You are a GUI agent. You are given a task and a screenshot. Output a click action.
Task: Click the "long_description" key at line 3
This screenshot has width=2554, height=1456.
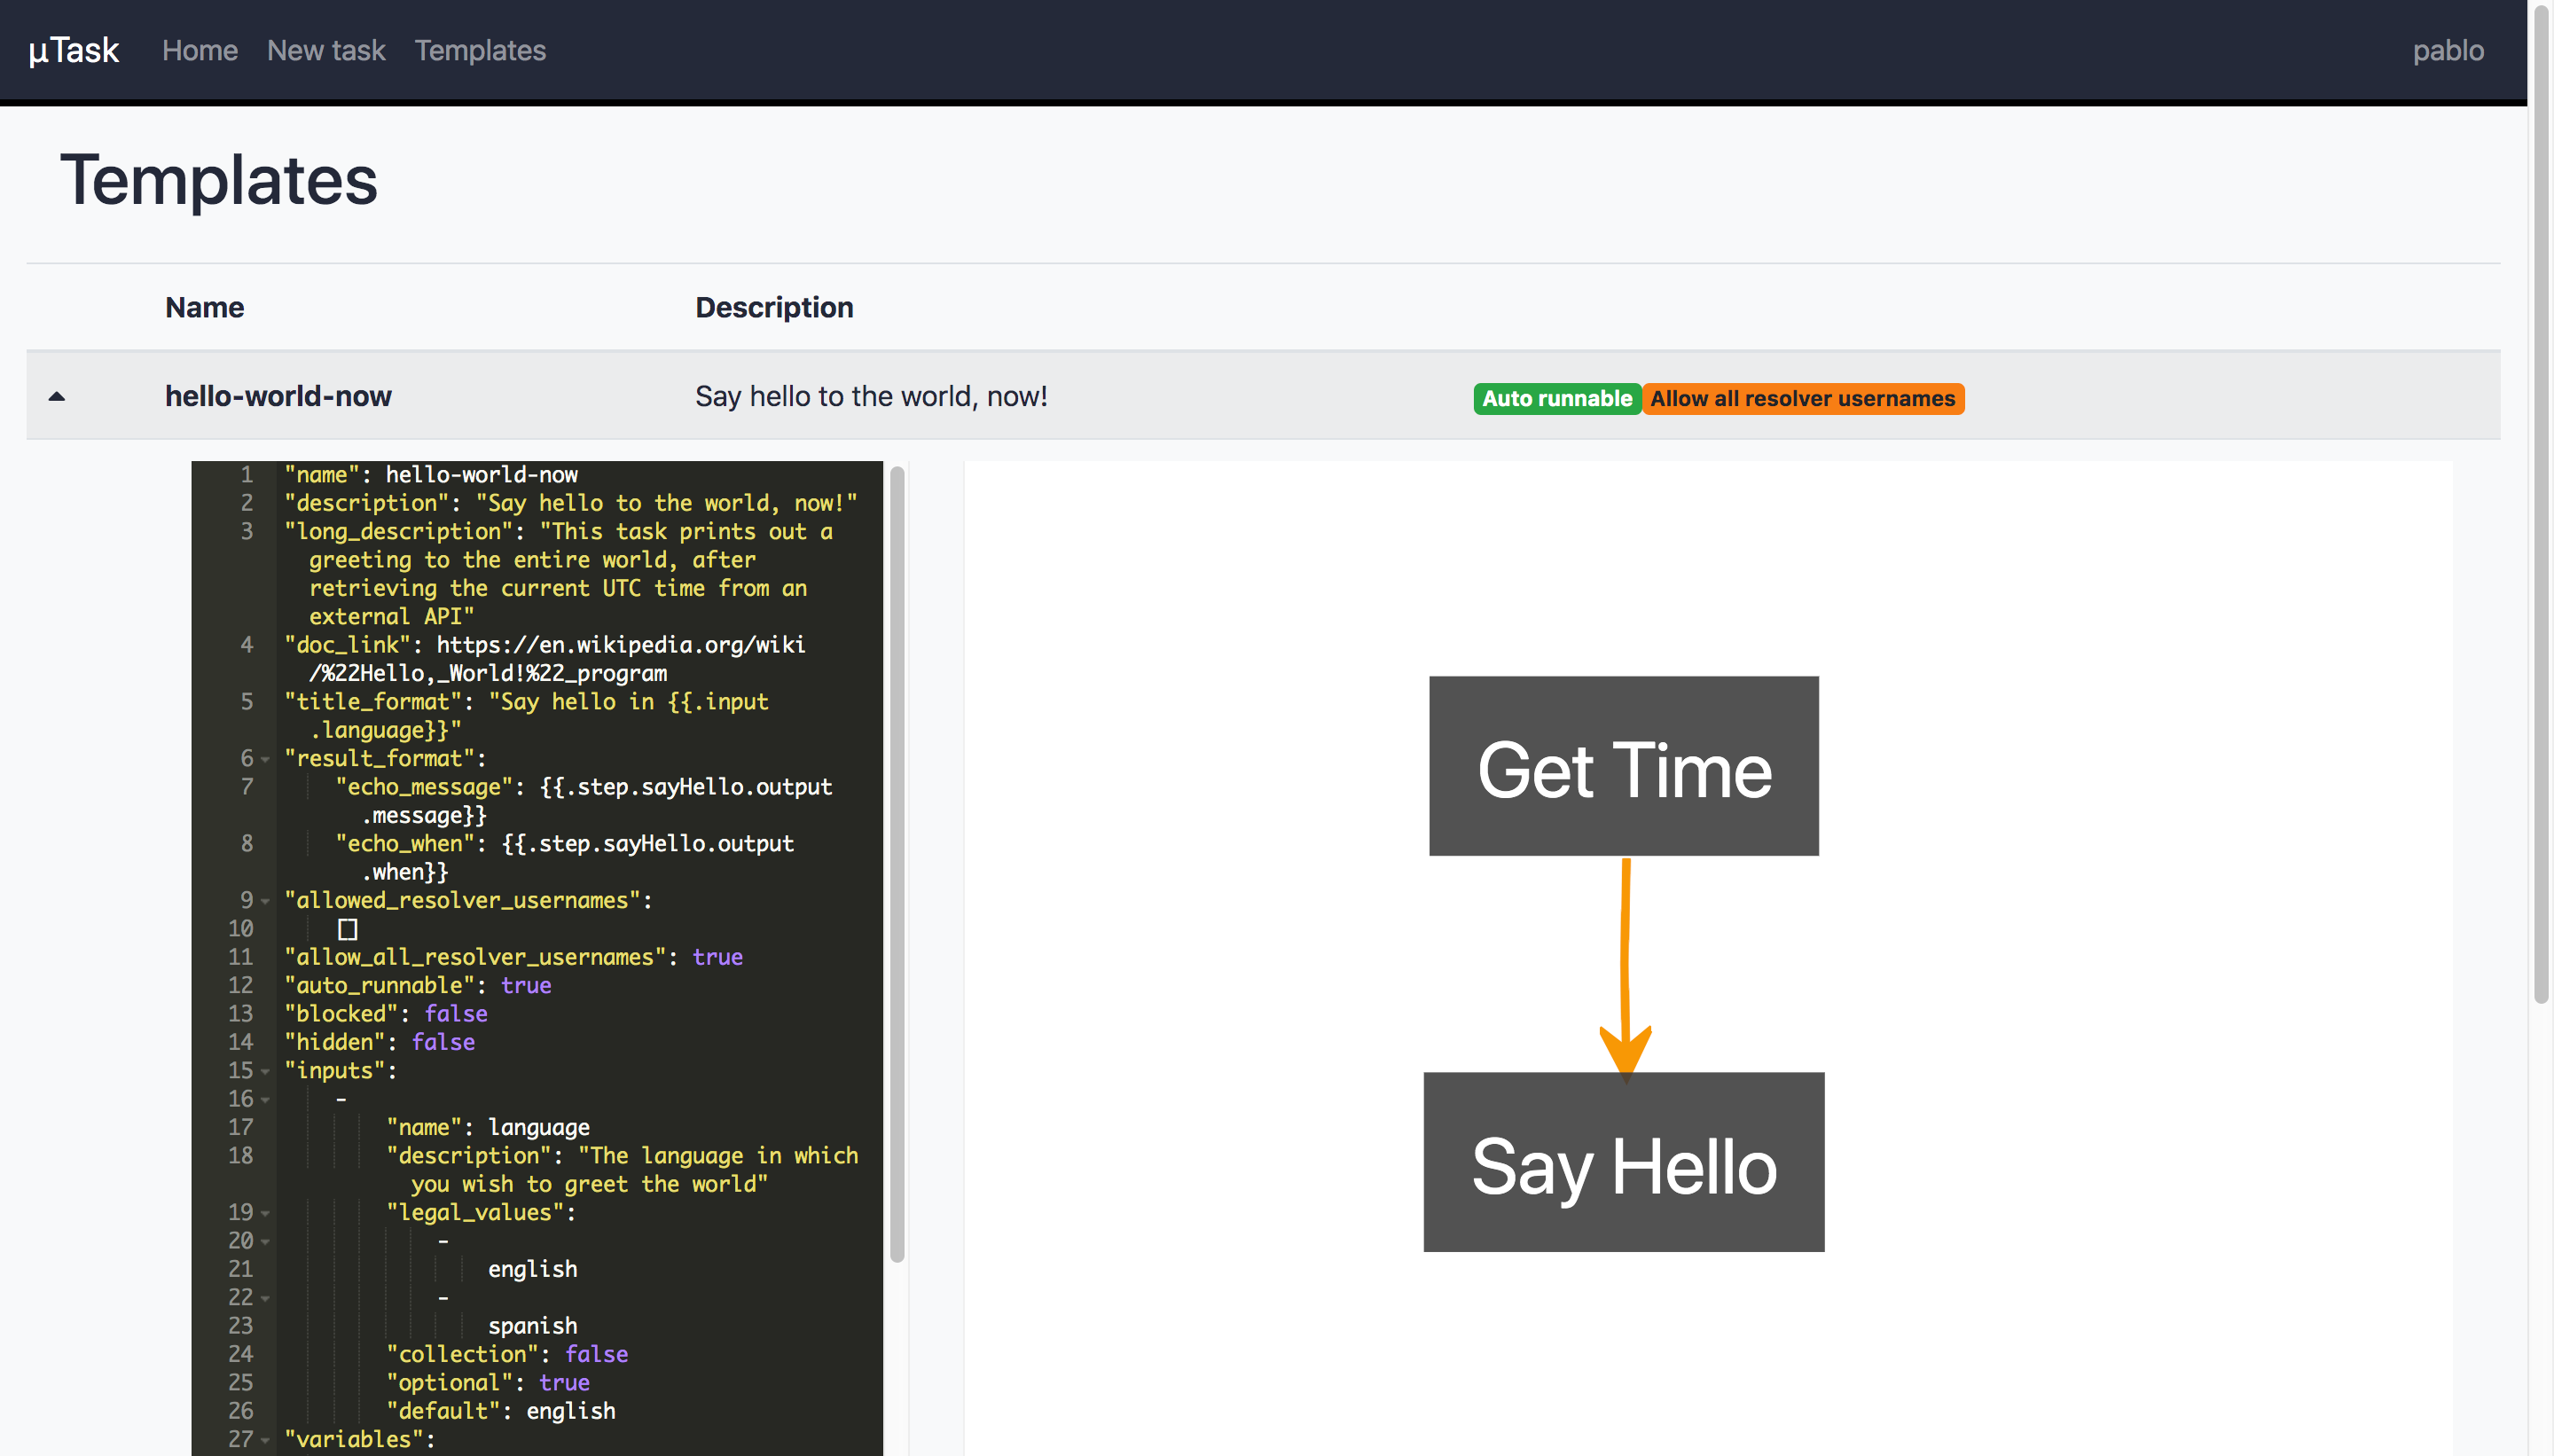click(399, 531)
